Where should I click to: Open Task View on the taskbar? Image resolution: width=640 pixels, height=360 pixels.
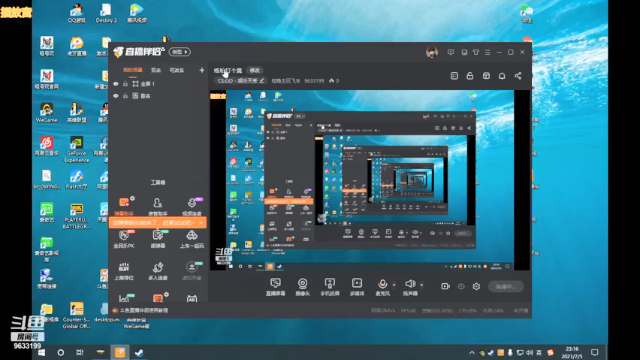click(80, 353)
